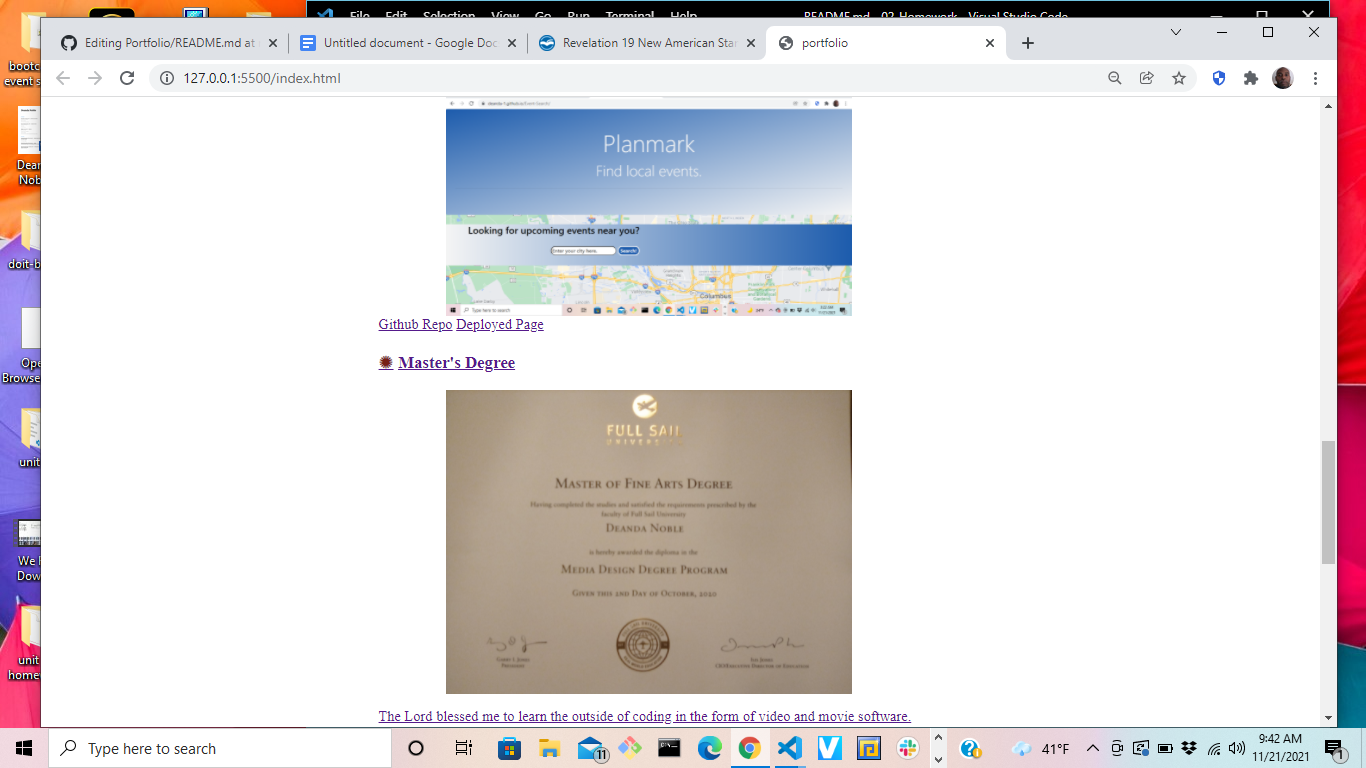
Task: Open volume control in tray
Action: [1237, 748]
